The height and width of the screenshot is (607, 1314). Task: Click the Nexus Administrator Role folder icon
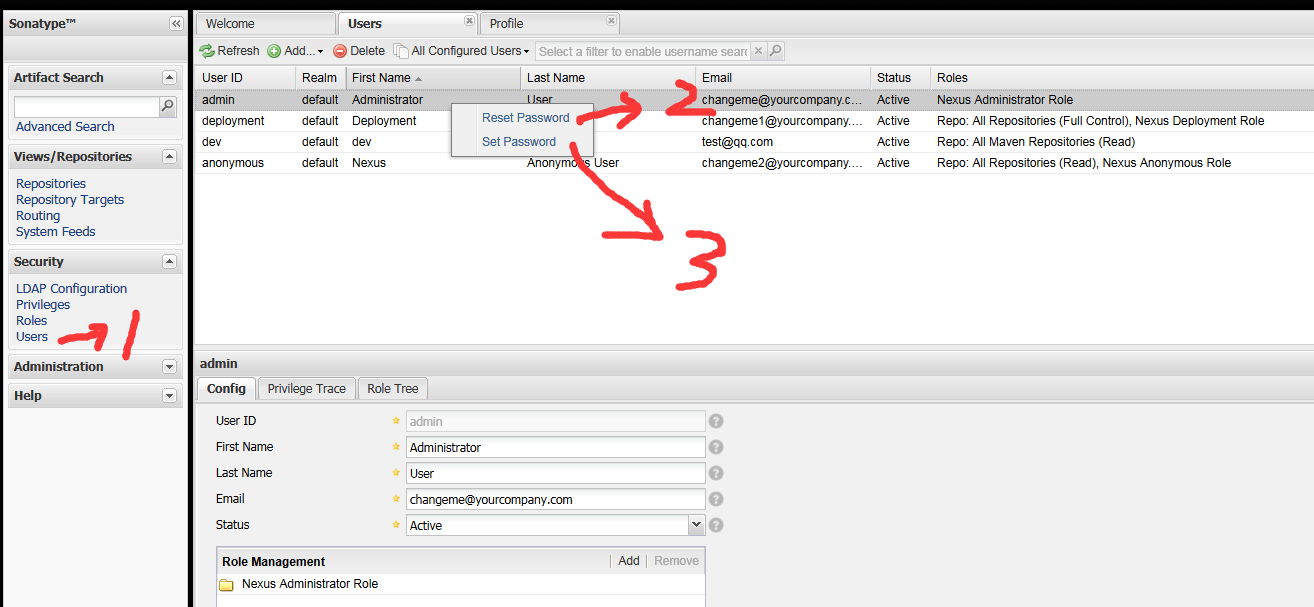tap(227, 585)
